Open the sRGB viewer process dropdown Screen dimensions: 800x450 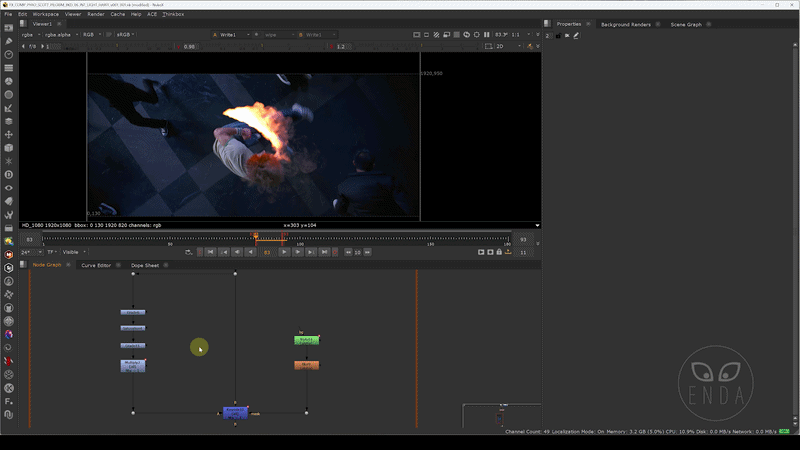point(126,35)
